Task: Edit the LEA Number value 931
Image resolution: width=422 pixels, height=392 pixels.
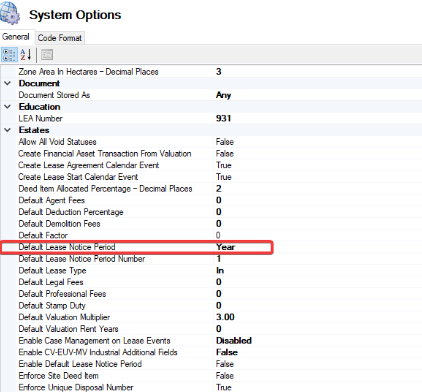Action: click(x=223, y=118)
